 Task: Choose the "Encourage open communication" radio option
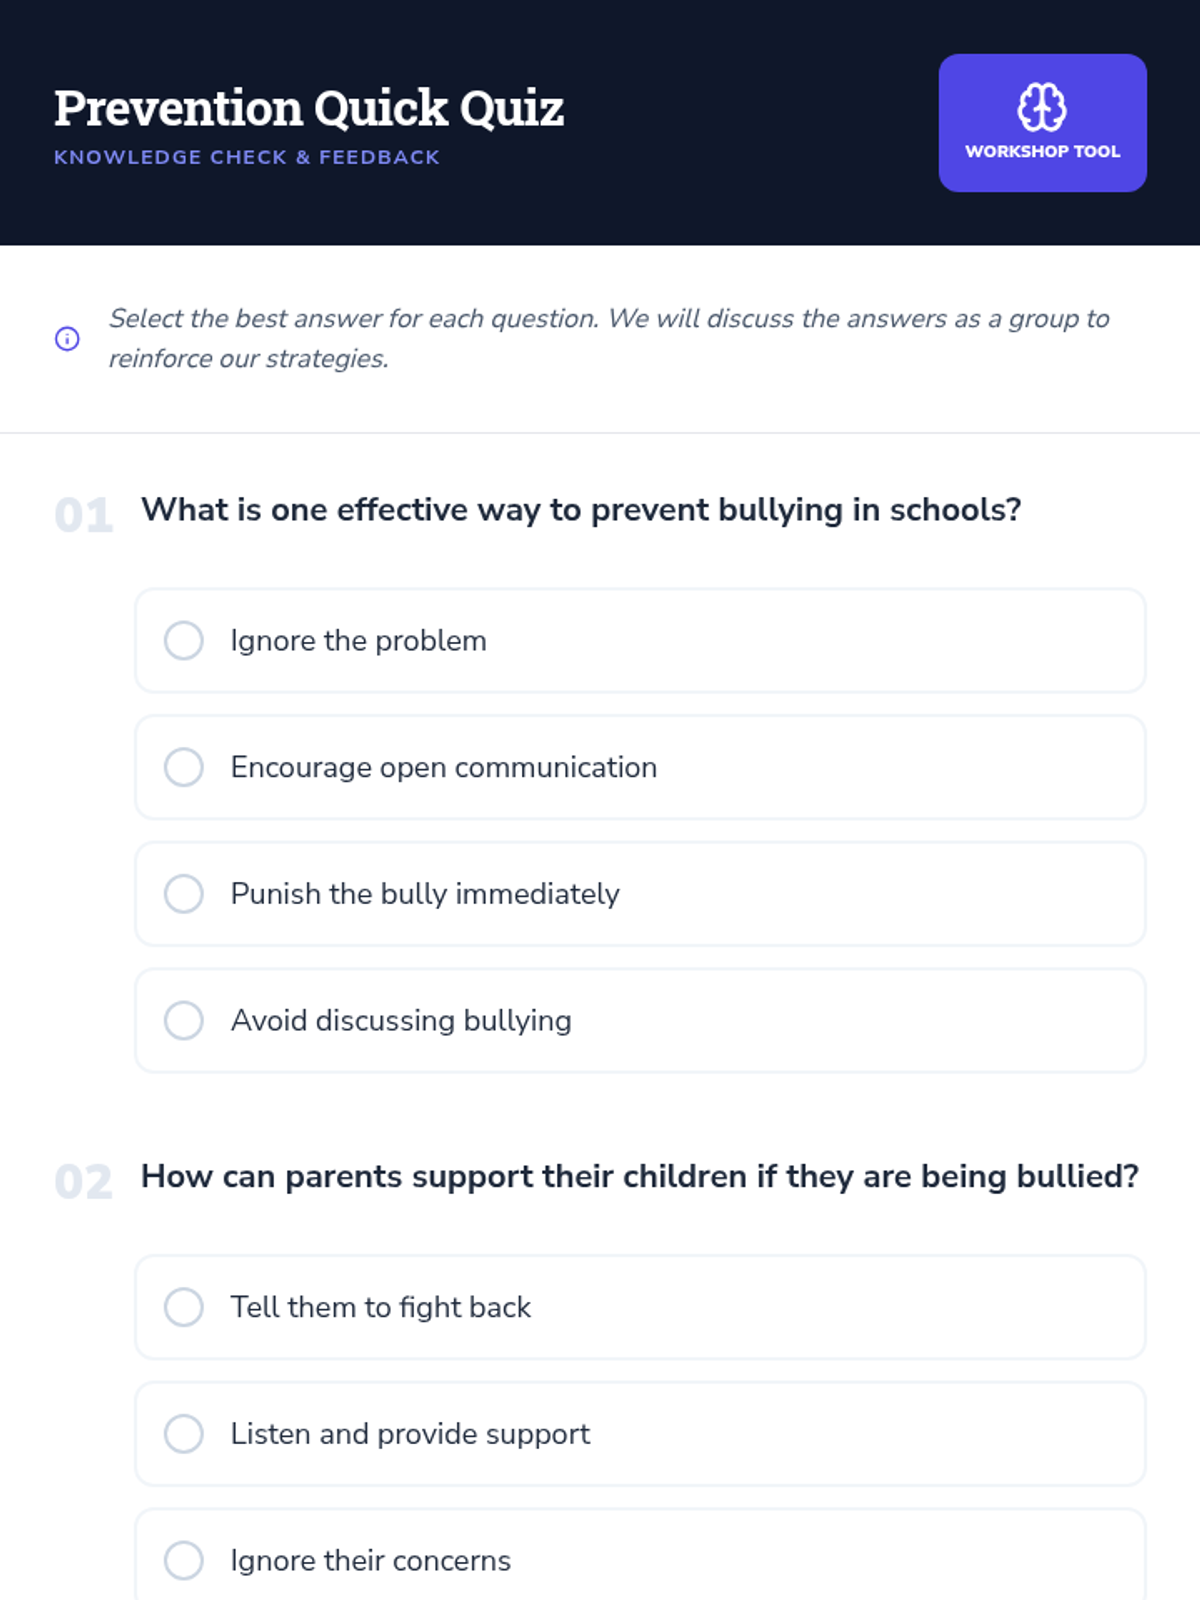(184, 768)
